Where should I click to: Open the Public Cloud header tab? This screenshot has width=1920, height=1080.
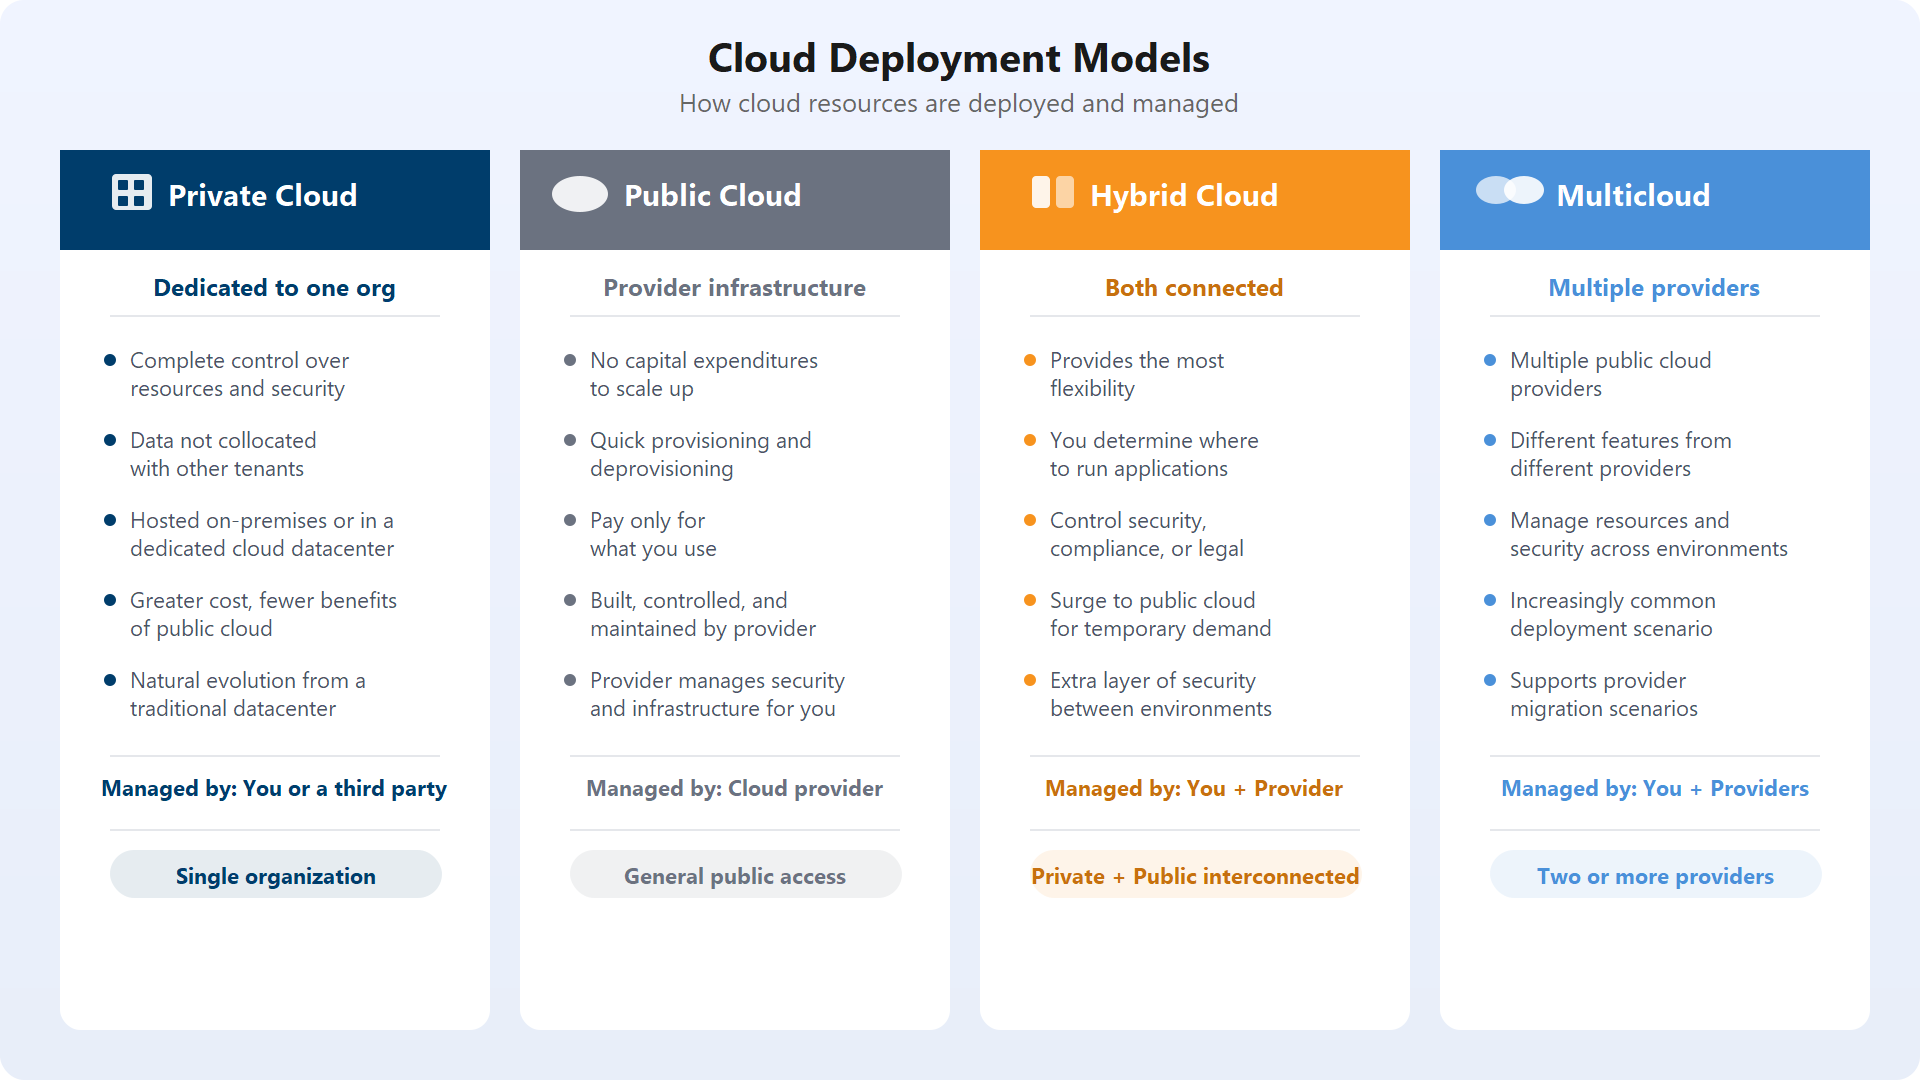(x=734, y=197)
